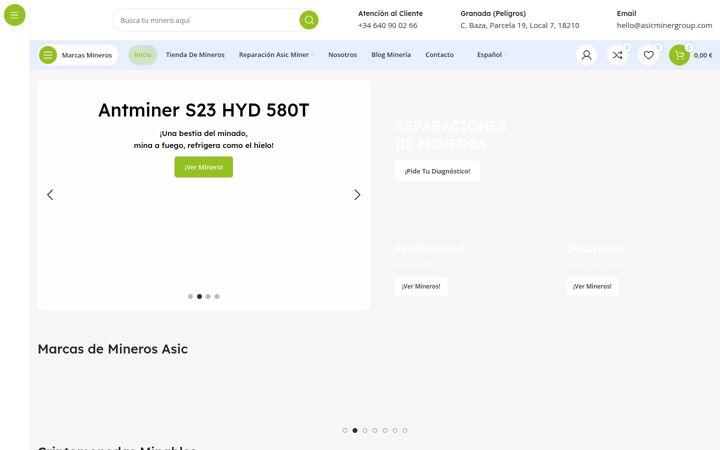Click the email hello@asicminergroup.com

pos(664,25)
